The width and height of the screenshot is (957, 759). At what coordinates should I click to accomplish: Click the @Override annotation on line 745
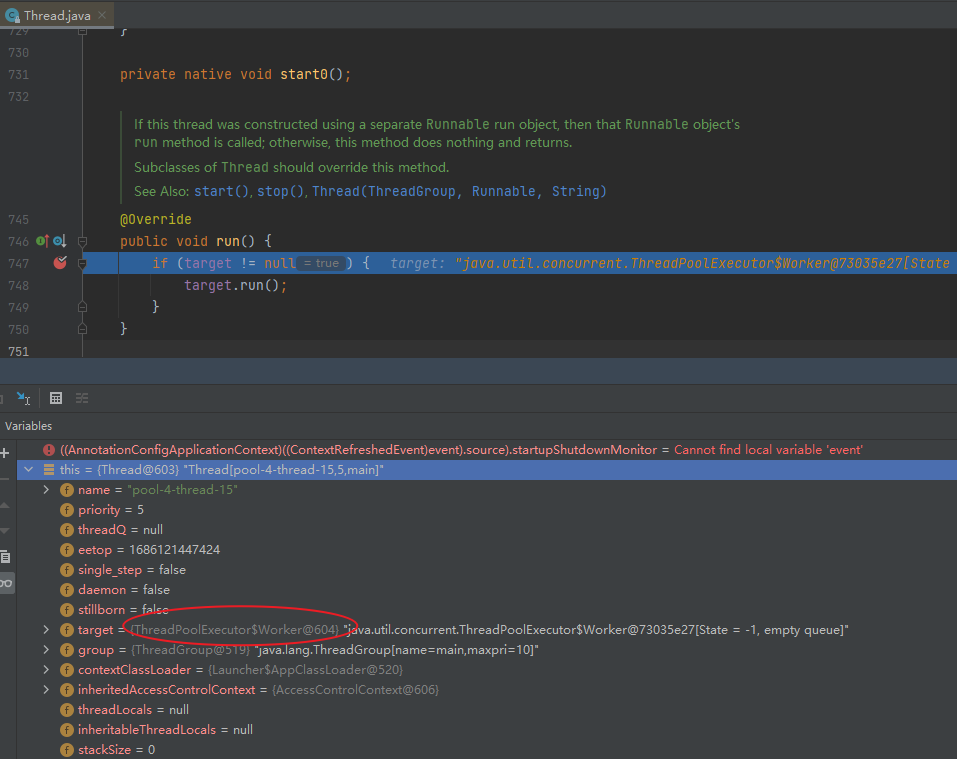(156, 219)
